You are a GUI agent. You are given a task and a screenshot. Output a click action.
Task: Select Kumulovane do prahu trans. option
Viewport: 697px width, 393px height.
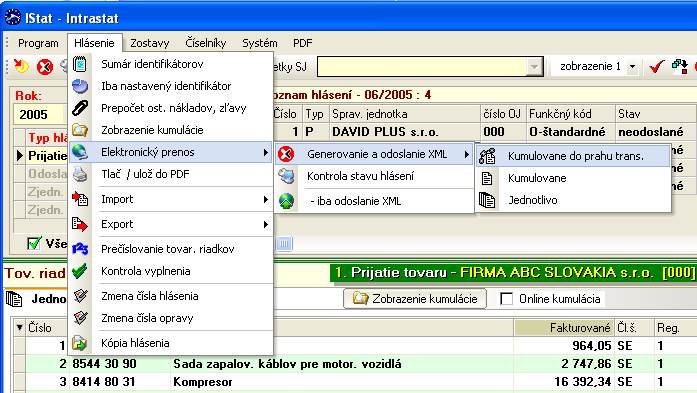(x=573, y=156)
